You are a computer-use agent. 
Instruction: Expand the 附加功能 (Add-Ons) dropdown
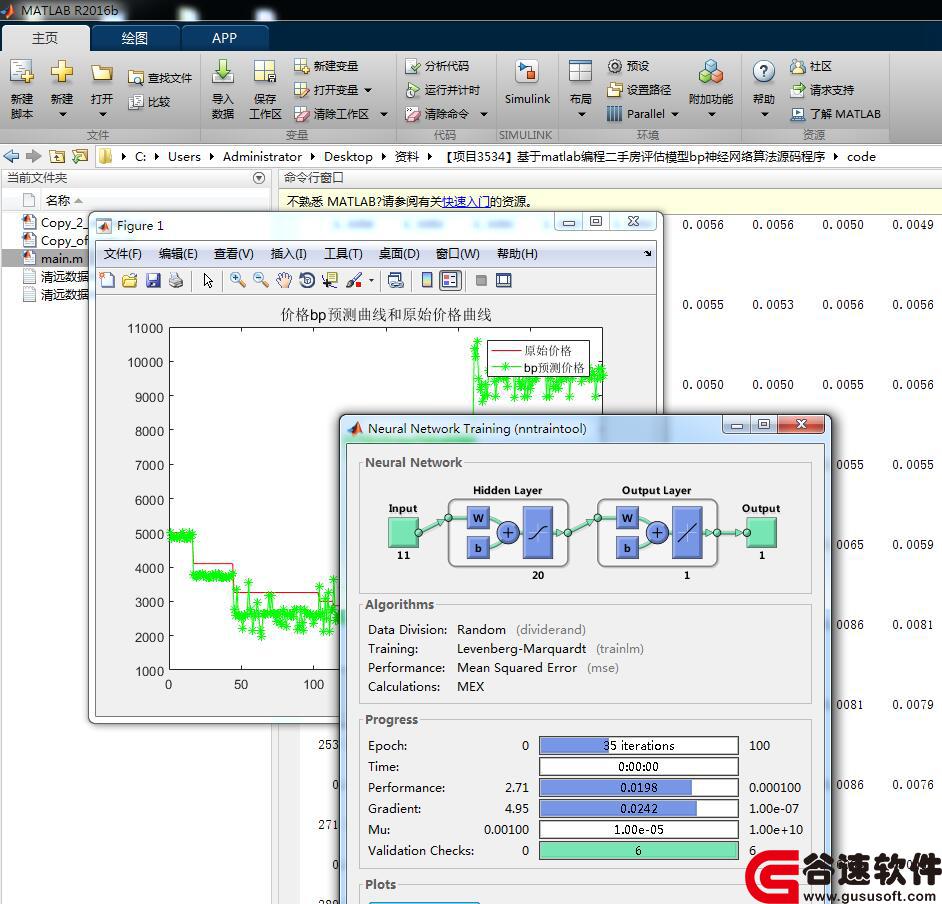(711, 115)
